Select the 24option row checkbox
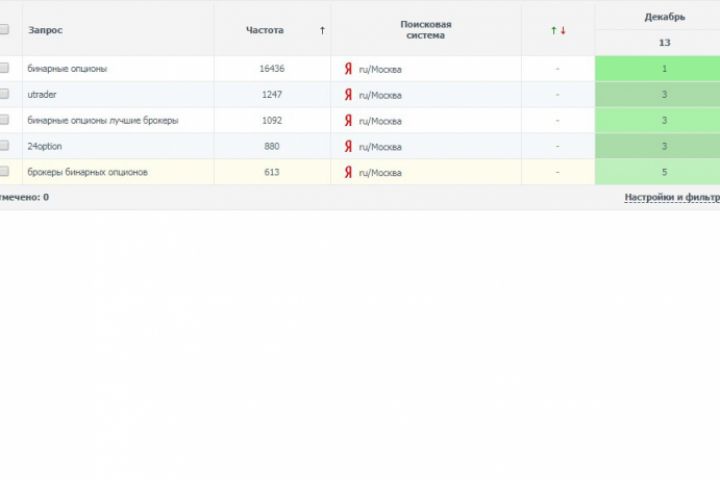The width and height of the screenshot is (720, 480). pos(4,146)
